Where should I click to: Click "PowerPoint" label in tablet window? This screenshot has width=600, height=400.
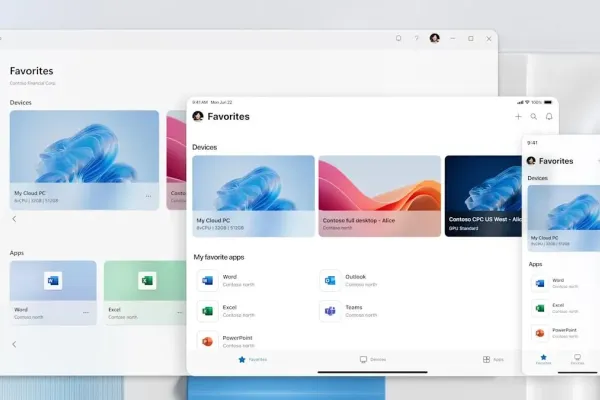(237, 338)
